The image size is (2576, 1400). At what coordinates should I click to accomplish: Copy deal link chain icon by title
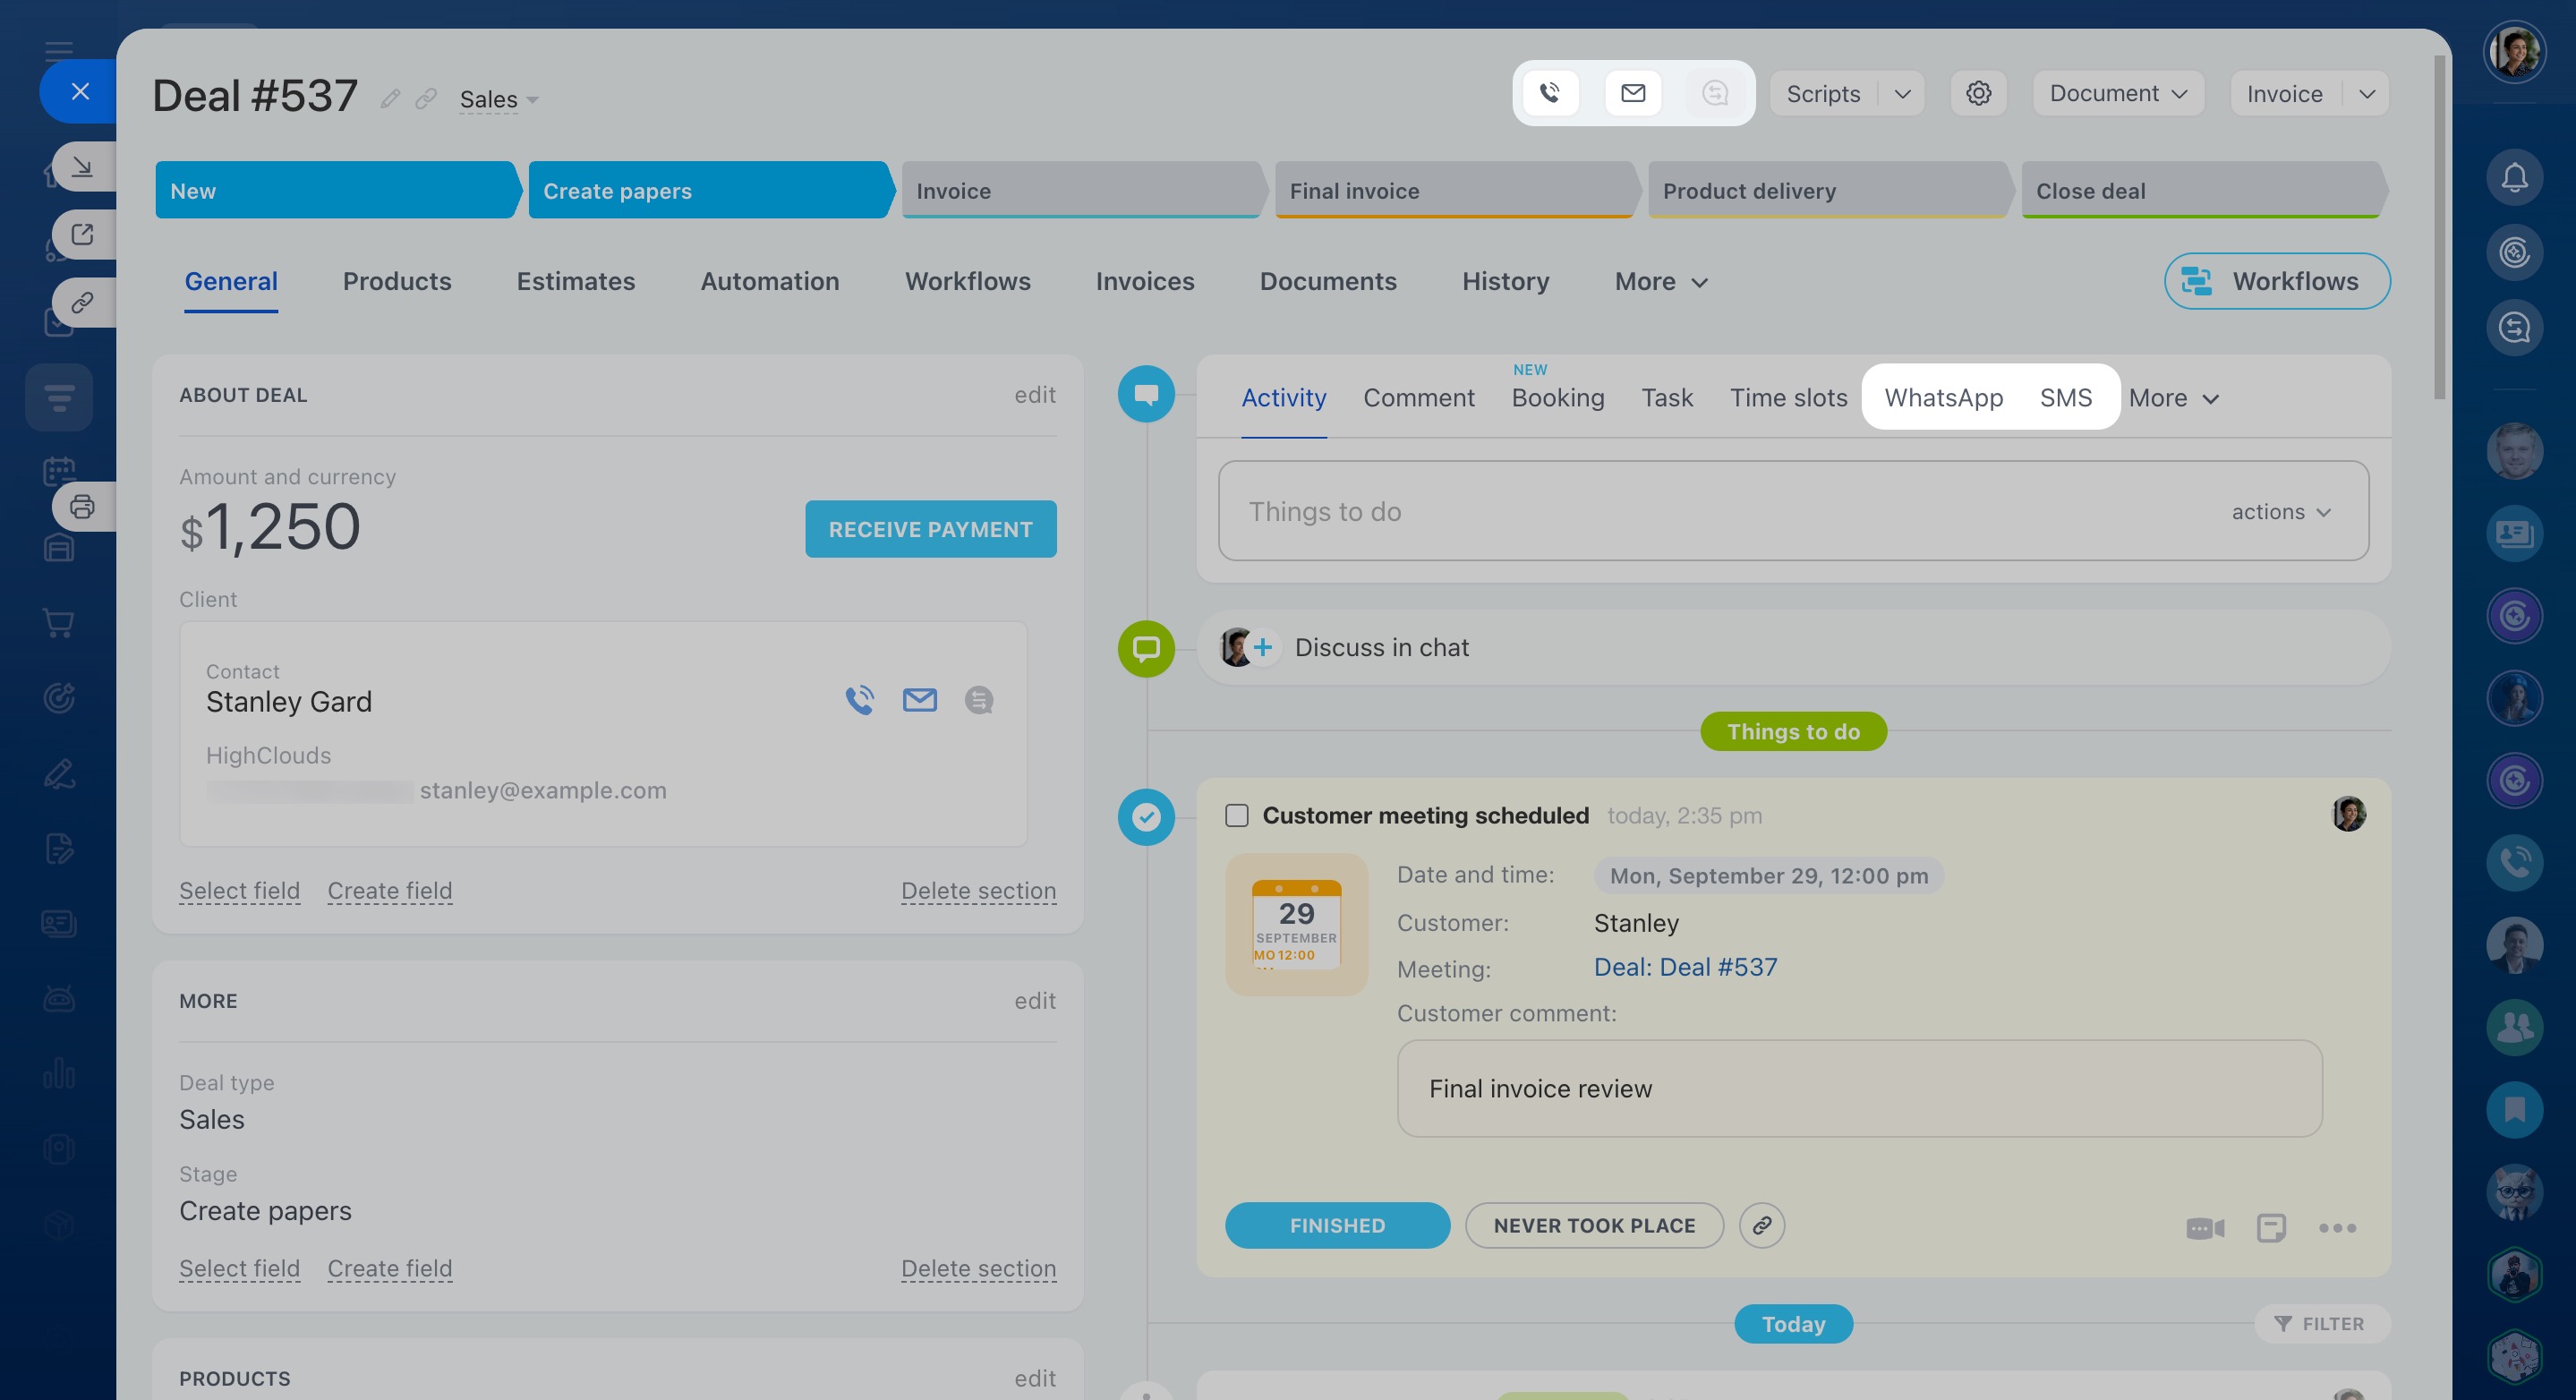[x=426, y=99]
